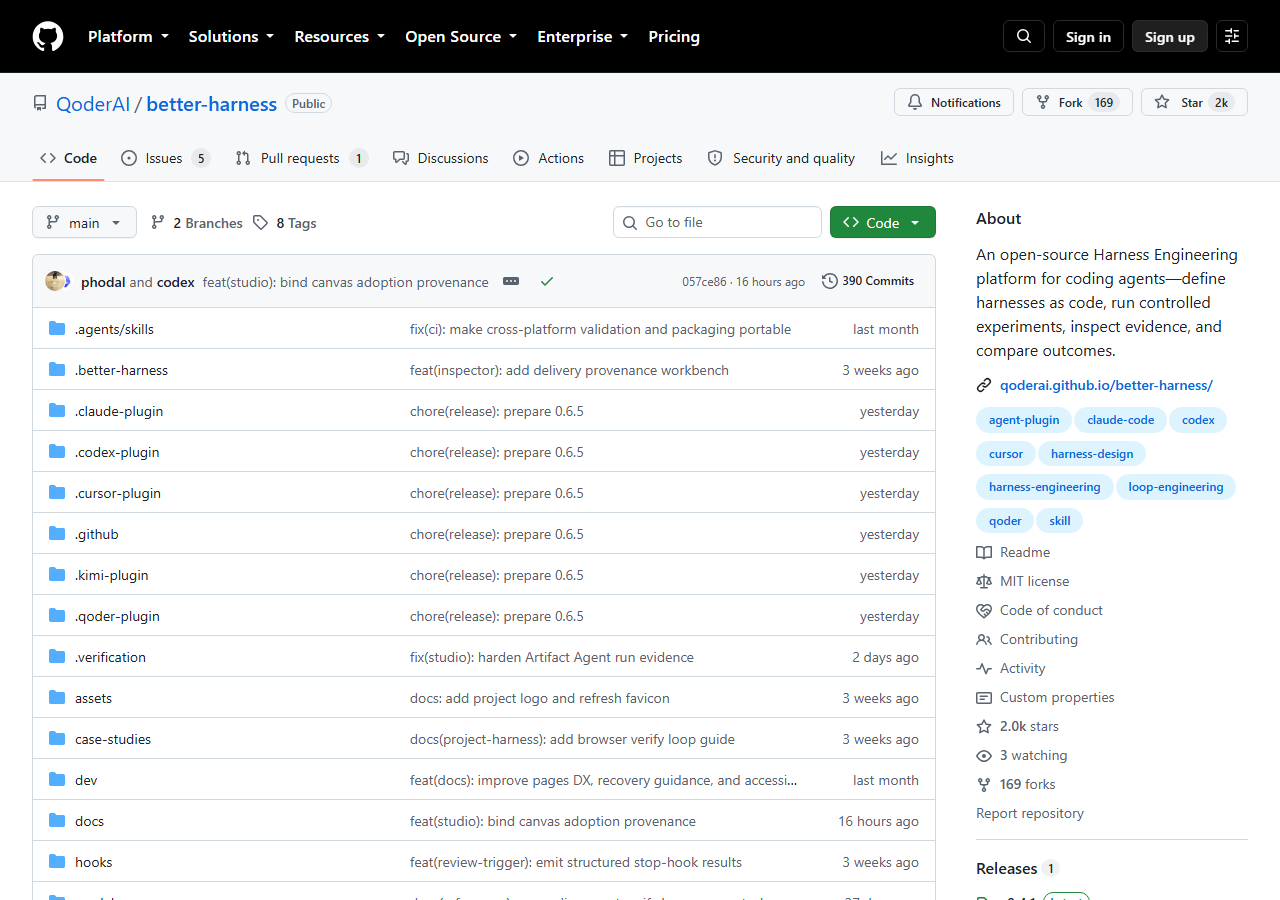Expand the green Code dropdown button
Viewport: 1280px width, 900px height.
(883, 223)
